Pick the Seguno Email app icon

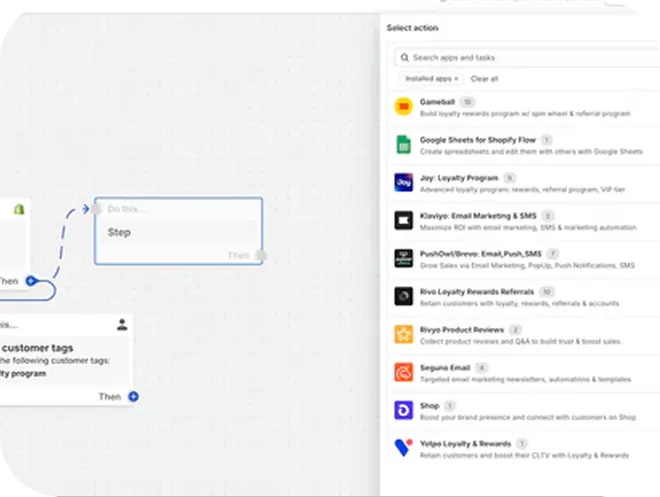click(403, 372)
